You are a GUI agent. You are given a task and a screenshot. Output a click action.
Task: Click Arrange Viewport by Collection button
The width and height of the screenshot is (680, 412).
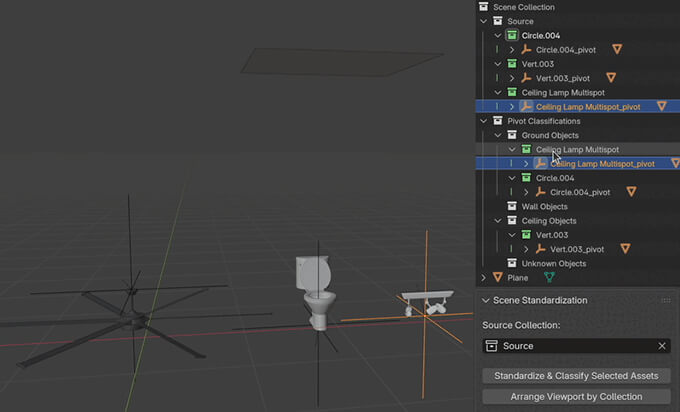pyautogui.click(x=575, y=397)
